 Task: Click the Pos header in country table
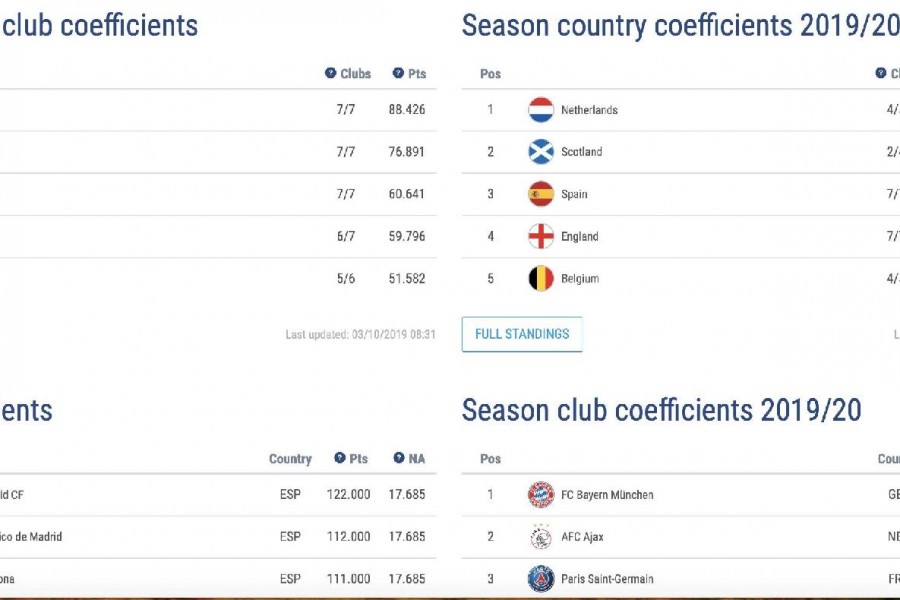490,73
